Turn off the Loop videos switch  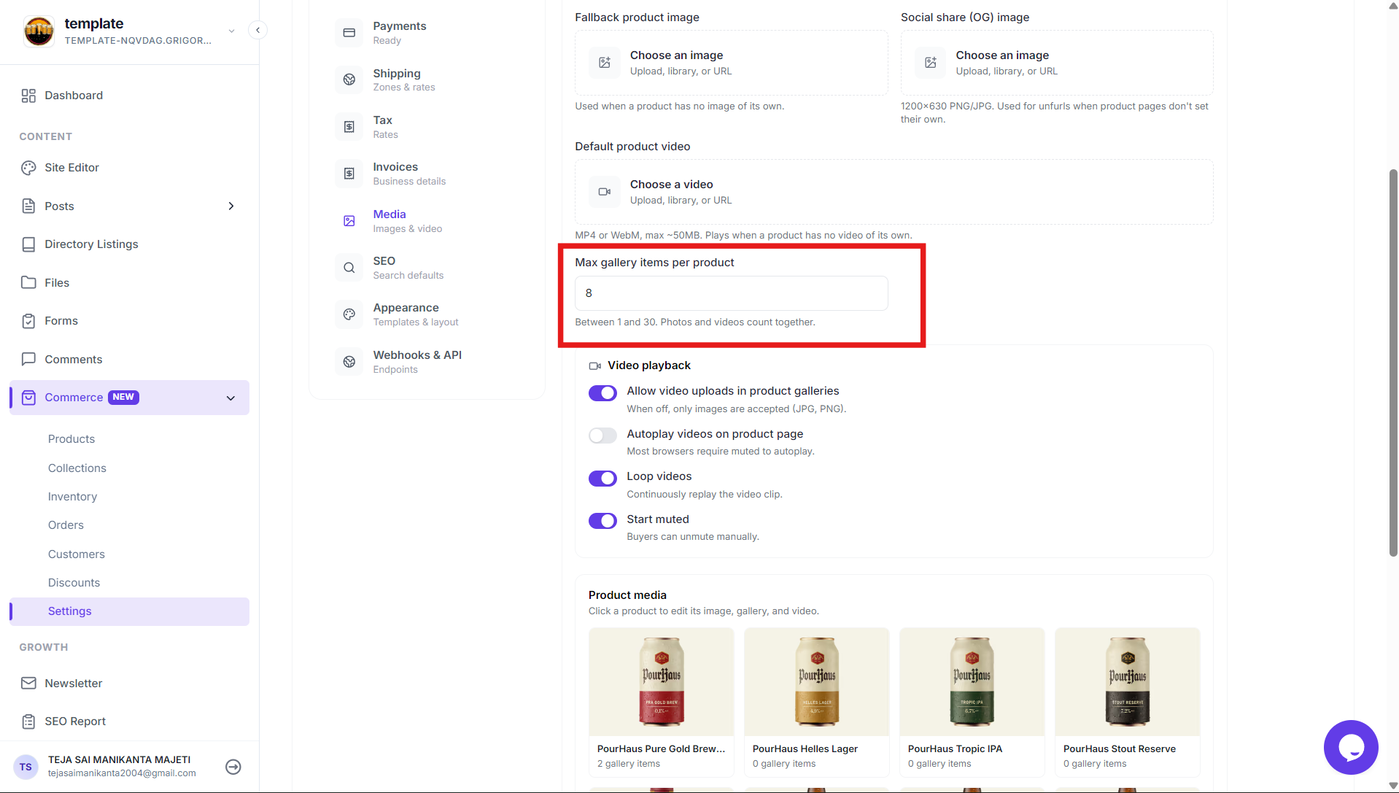point(602,478)
